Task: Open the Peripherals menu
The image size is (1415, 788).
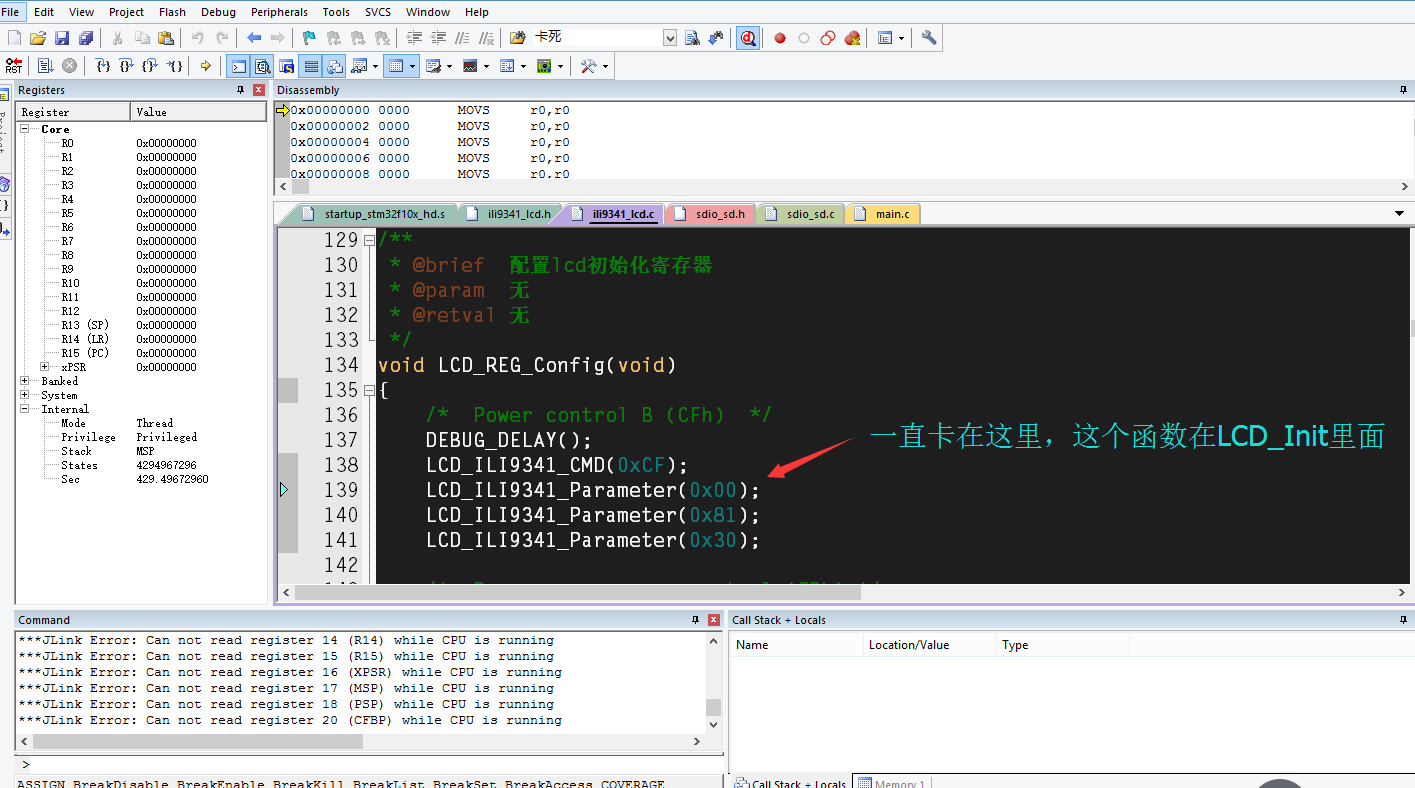Action: pos(279,12)
